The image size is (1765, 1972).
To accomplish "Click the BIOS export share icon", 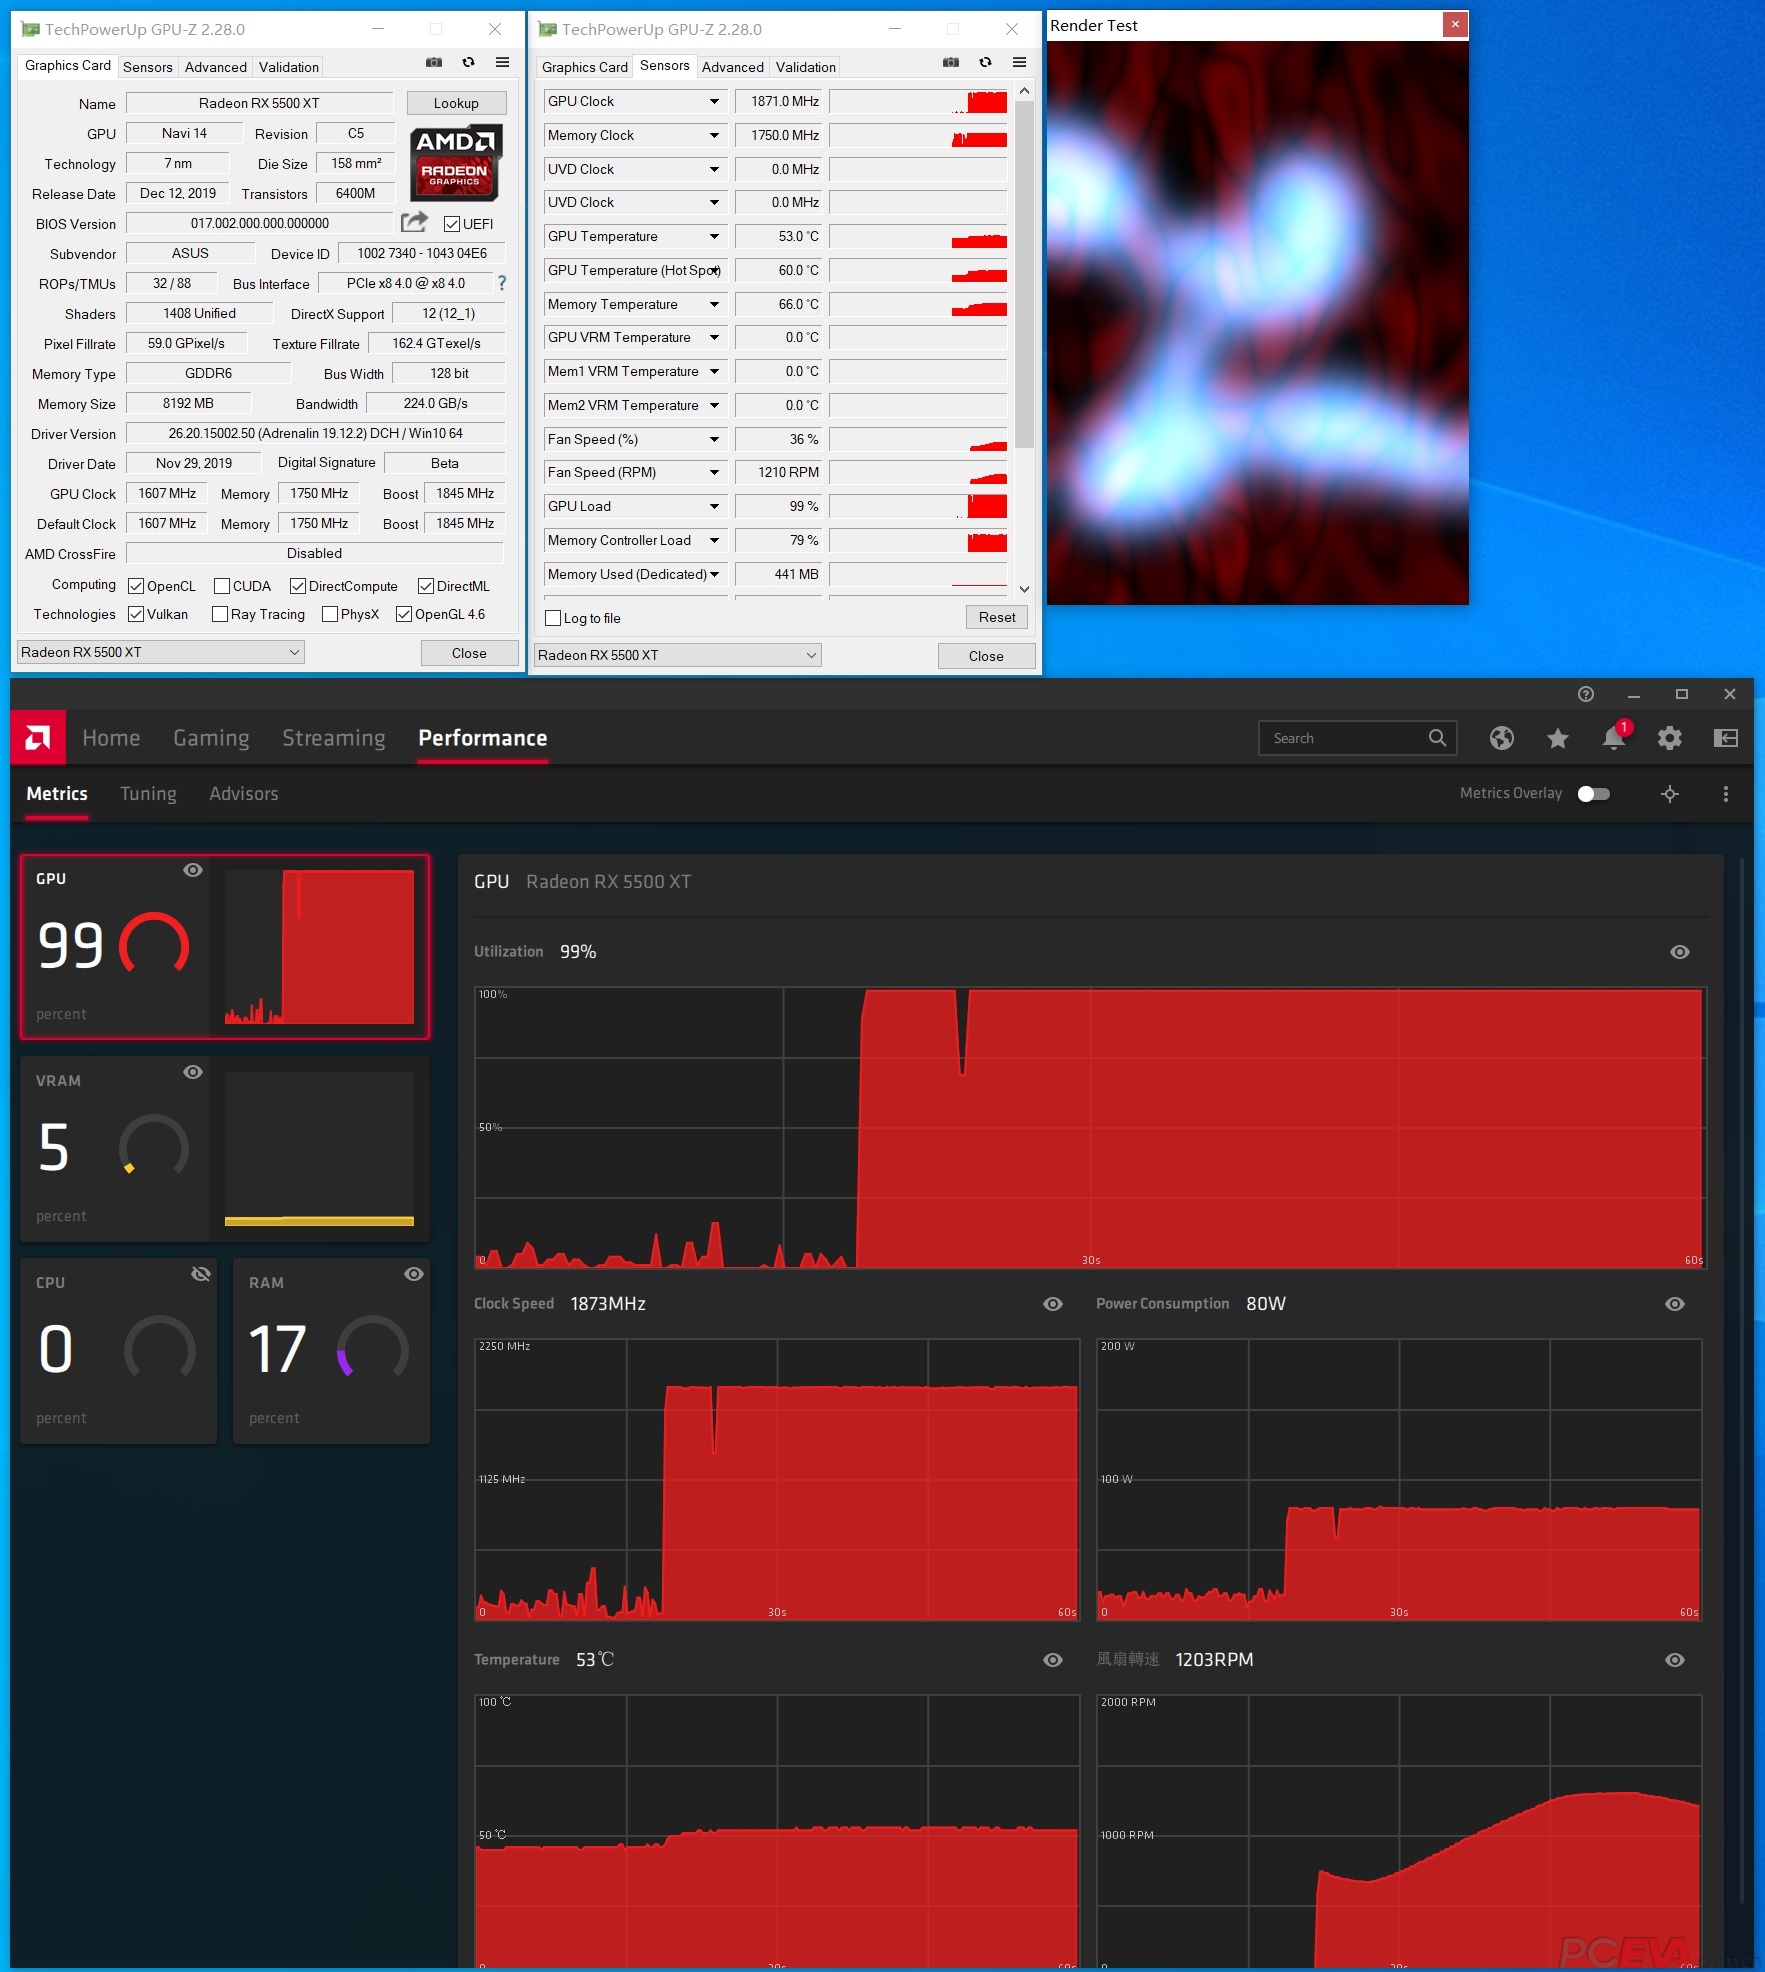I will coord(414,222).
